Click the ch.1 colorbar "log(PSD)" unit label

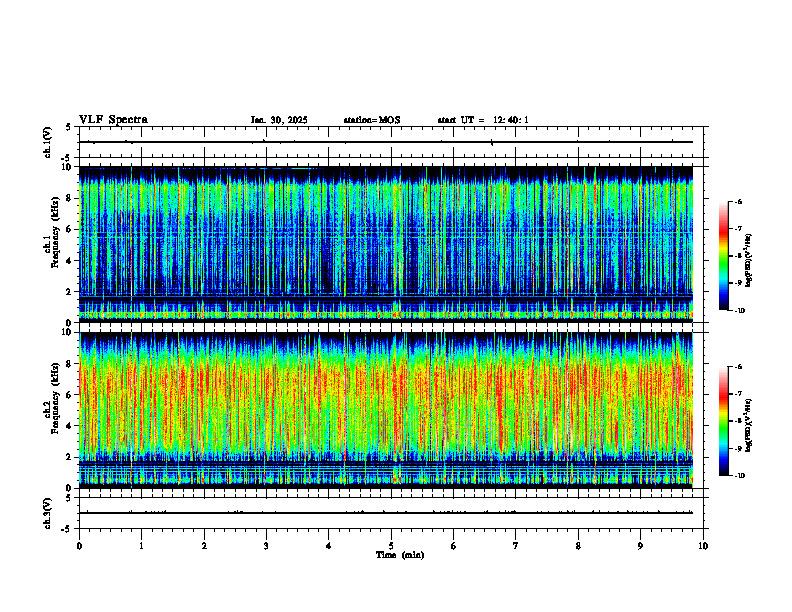click(749, 261)
